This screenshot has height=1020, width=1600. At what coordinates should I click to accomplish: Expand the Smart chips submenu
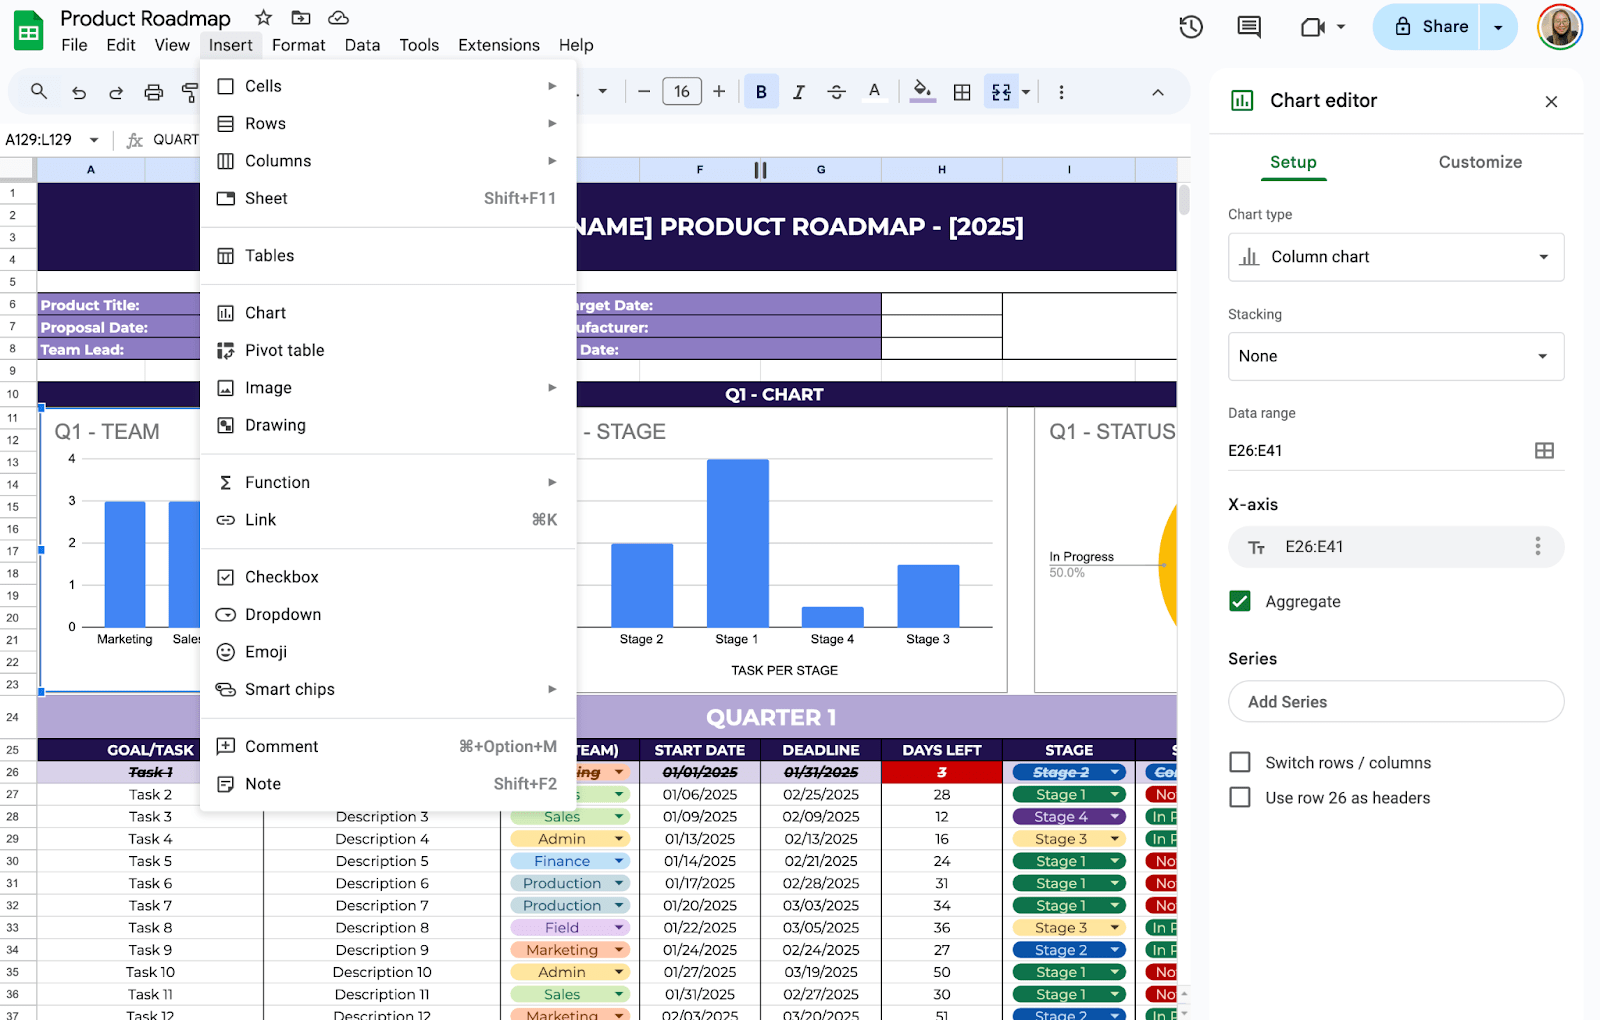tap(288, 689)
